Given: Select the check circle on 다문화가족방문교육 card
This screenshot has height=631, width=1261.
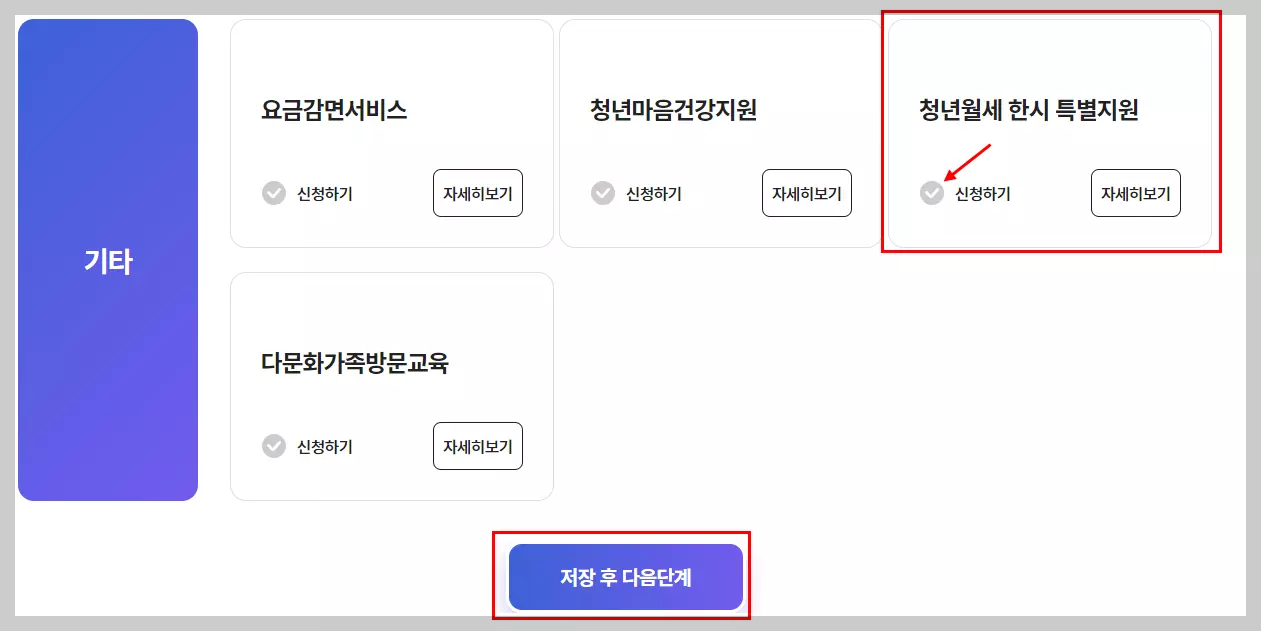Looking at the screenshot, I should pyautogui.click(x=273, y=446).
